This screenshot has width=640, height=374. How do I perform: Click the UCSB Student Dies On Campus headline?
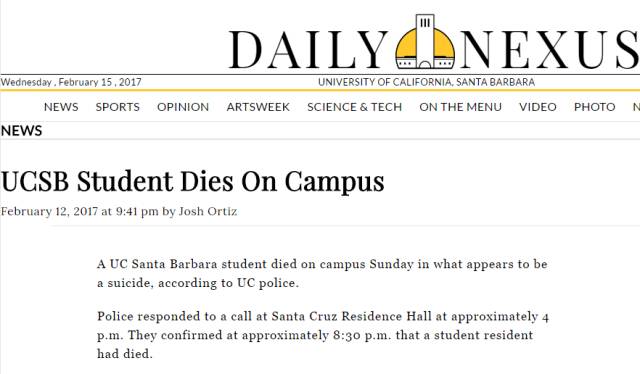pyautogui.click(x=192, y=181)
